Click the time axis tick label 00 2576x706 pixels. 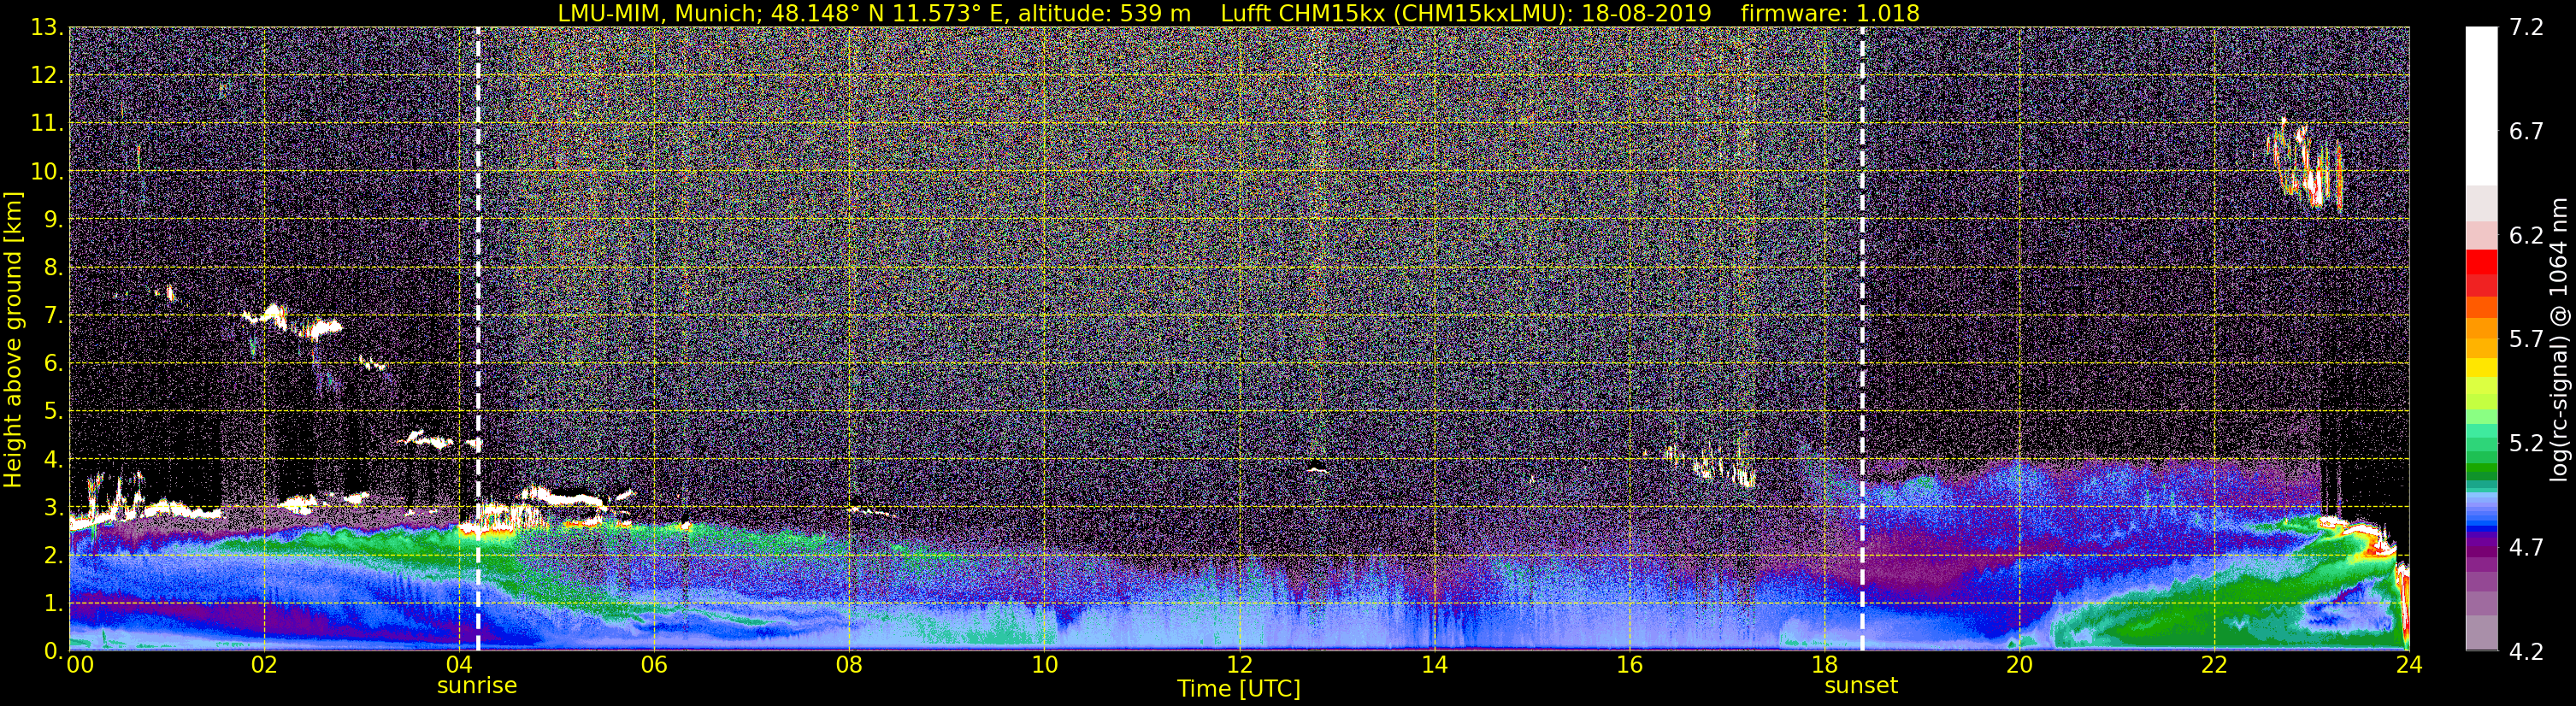pos(80,665)
